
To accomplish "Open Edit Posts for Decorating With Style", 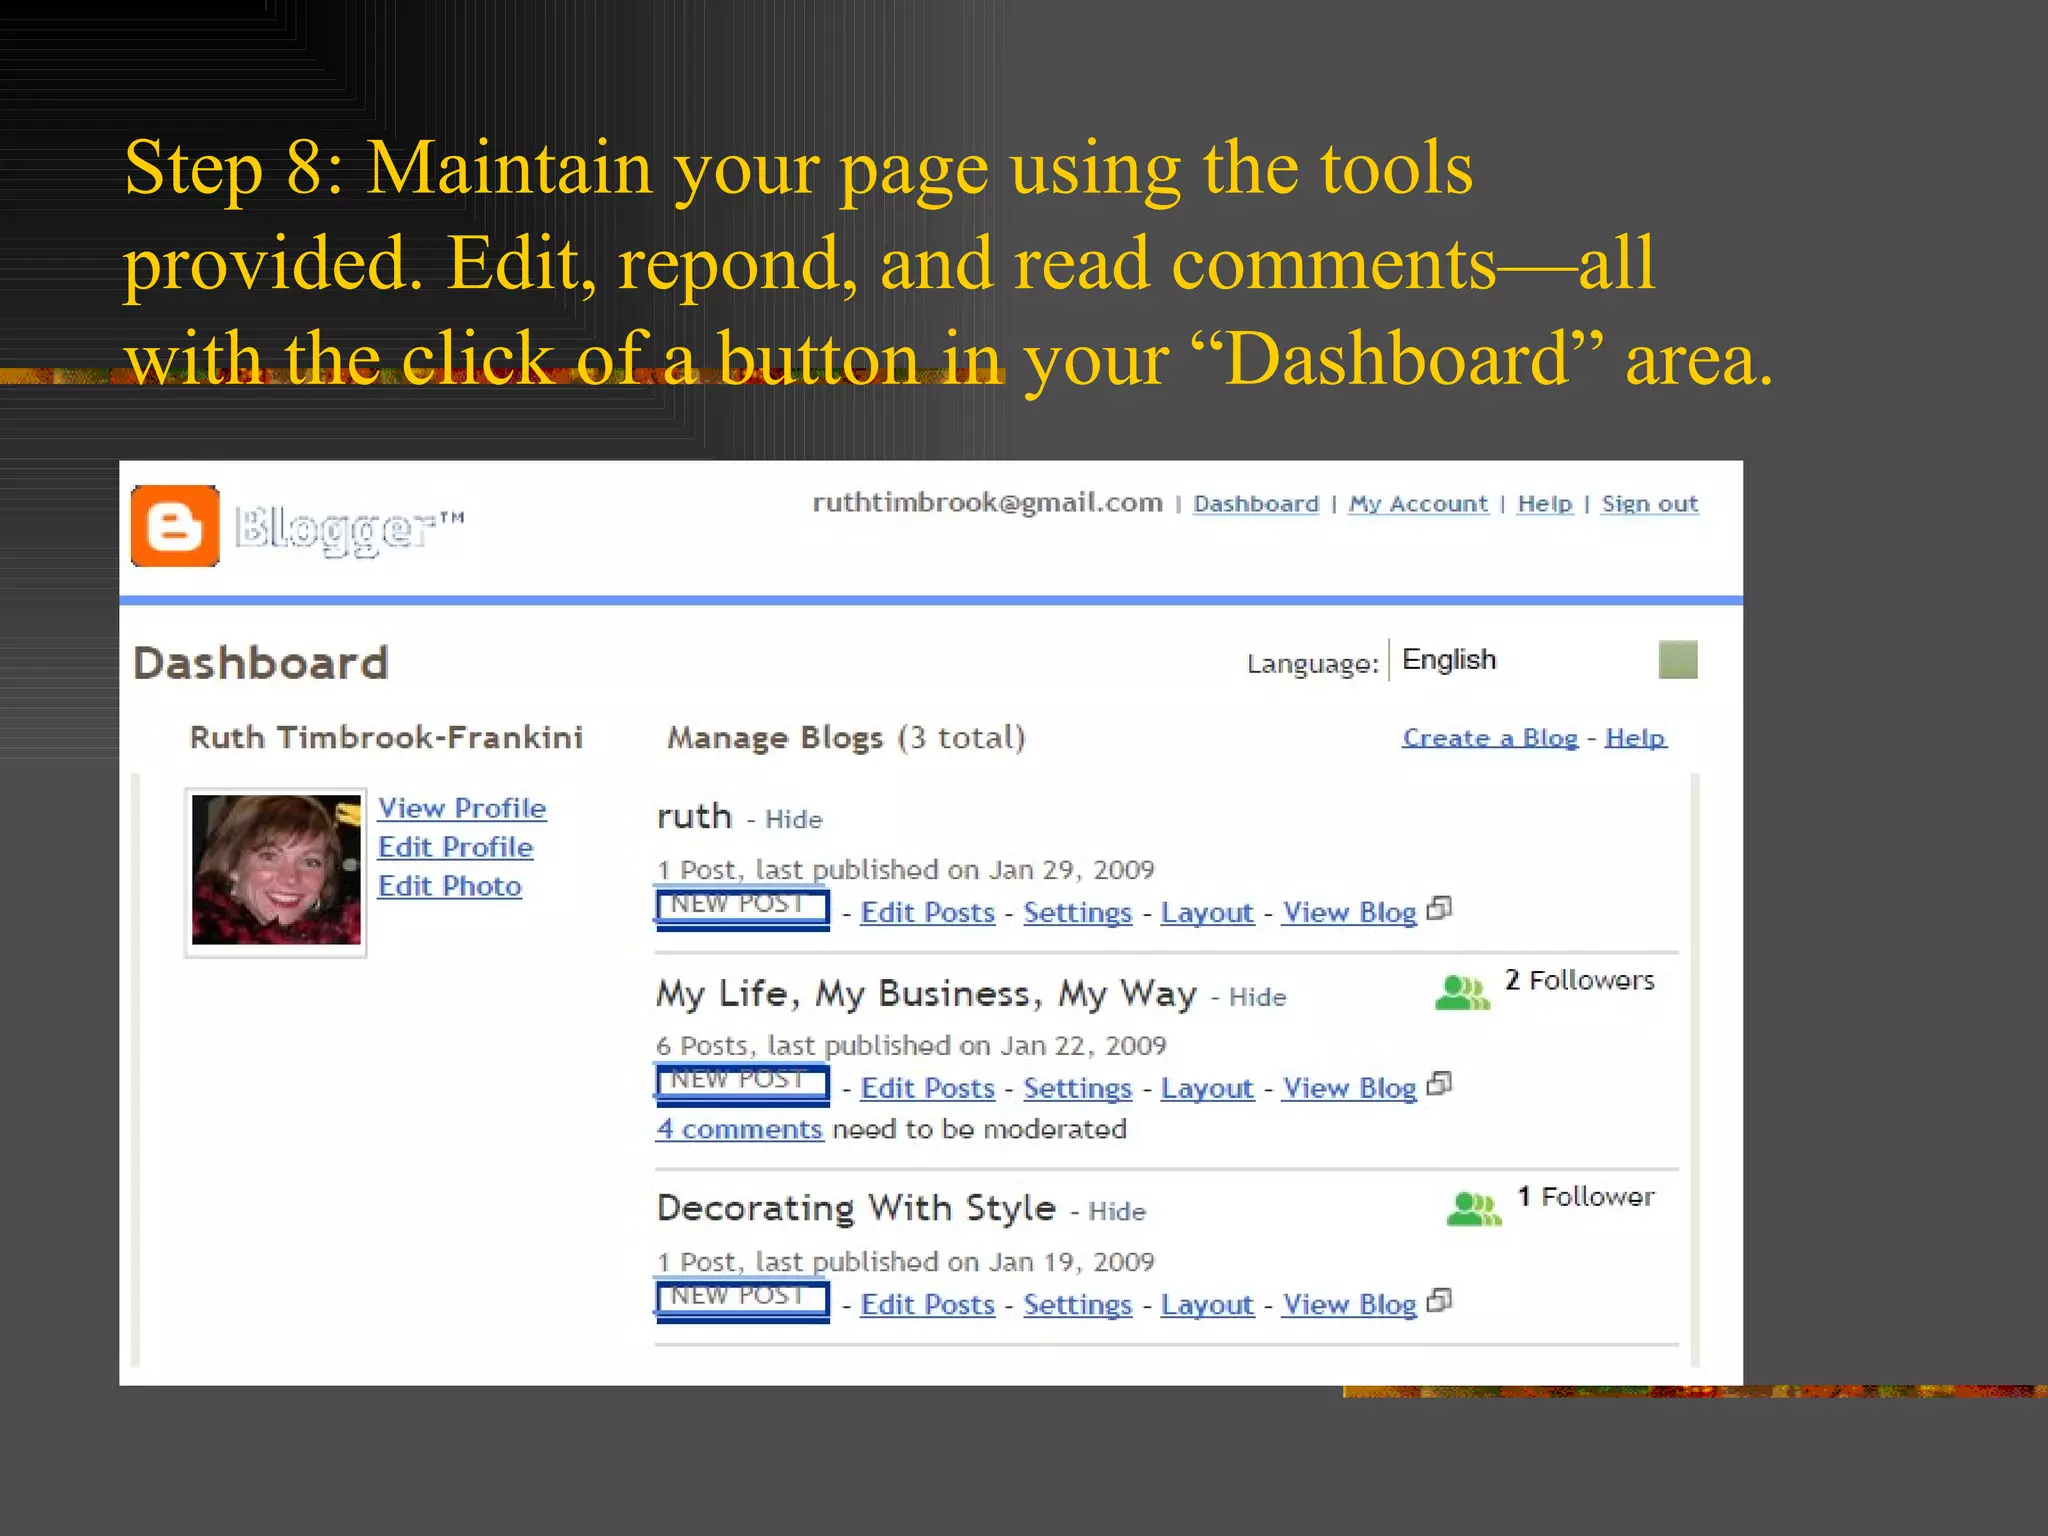I will pyautogui.click(x=928, y=1305).
